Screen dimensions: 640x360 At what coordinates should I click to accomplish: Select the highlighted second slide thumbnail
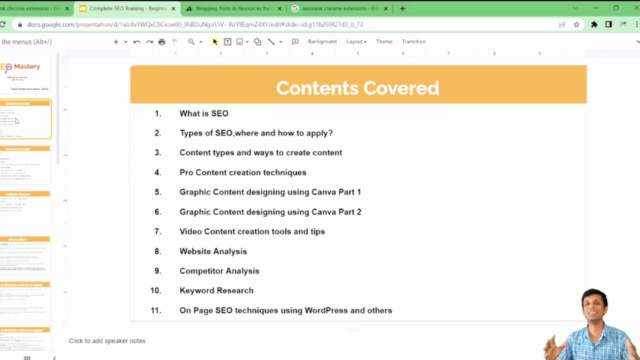(x=25, y=119)
